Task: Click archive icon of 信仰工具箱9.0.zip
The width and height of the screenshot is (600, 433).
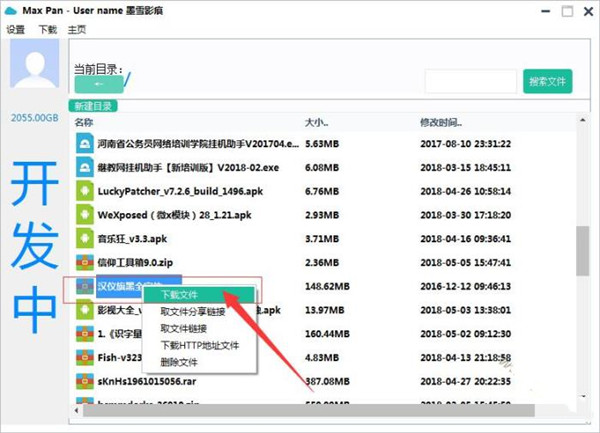Action: (x=85, y=262)
